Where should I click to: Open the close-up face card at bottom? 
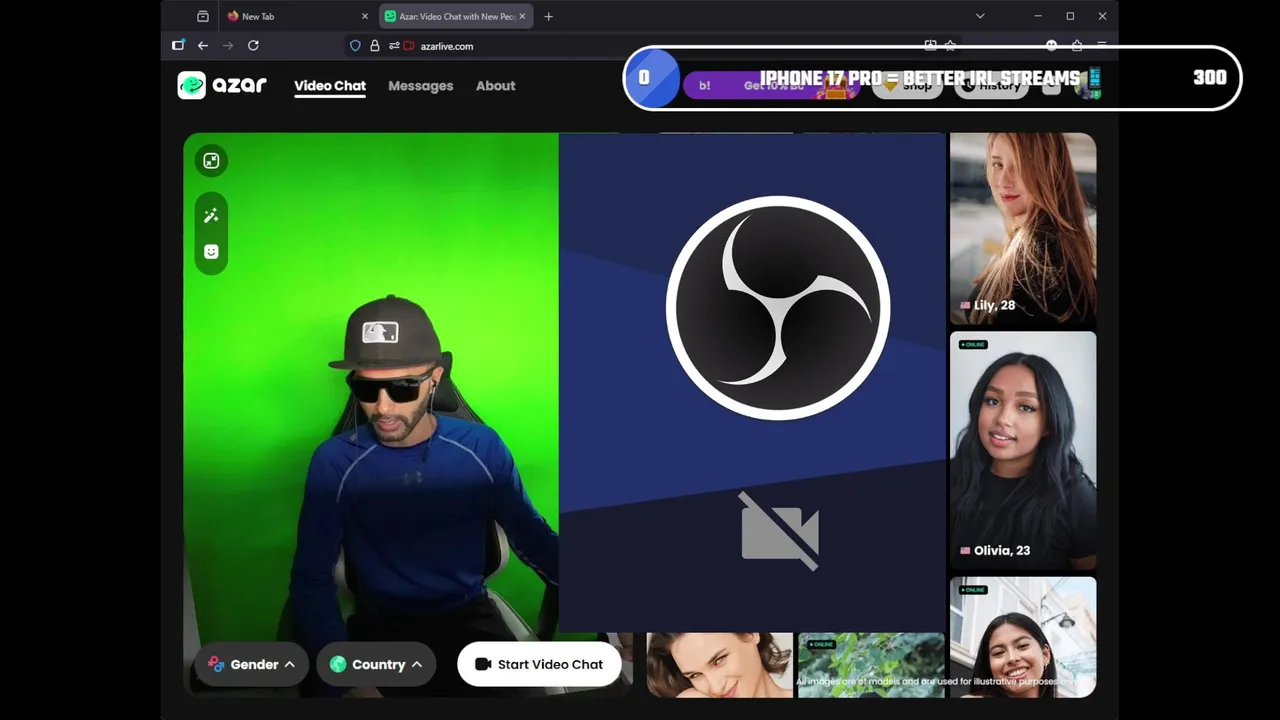tap(719, 664)
